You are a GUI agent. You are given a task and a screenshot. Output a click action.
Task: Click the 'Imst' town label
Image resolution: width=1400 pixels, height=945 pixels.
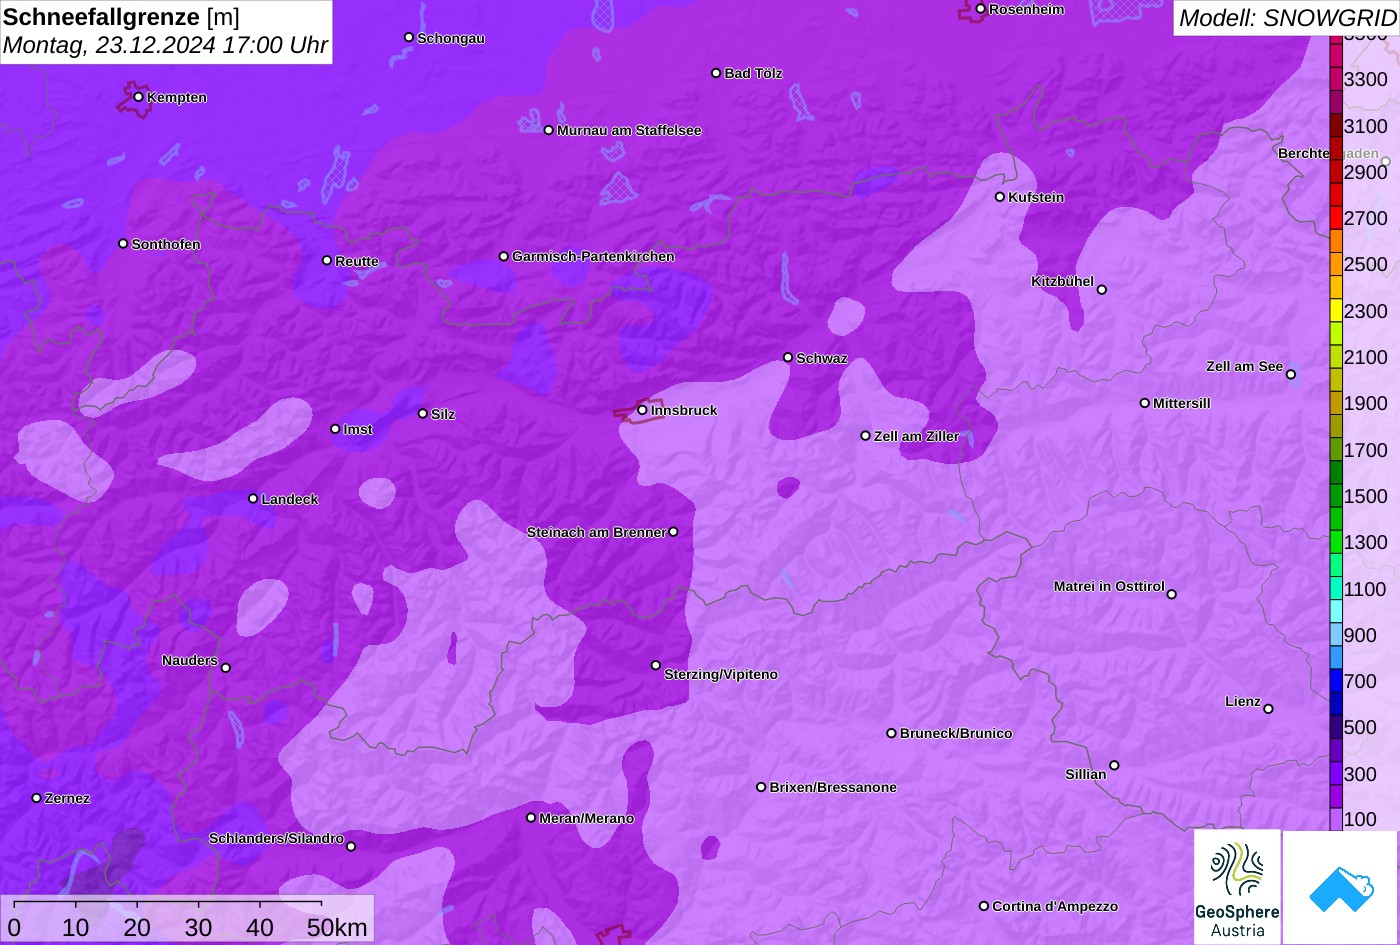358,429
